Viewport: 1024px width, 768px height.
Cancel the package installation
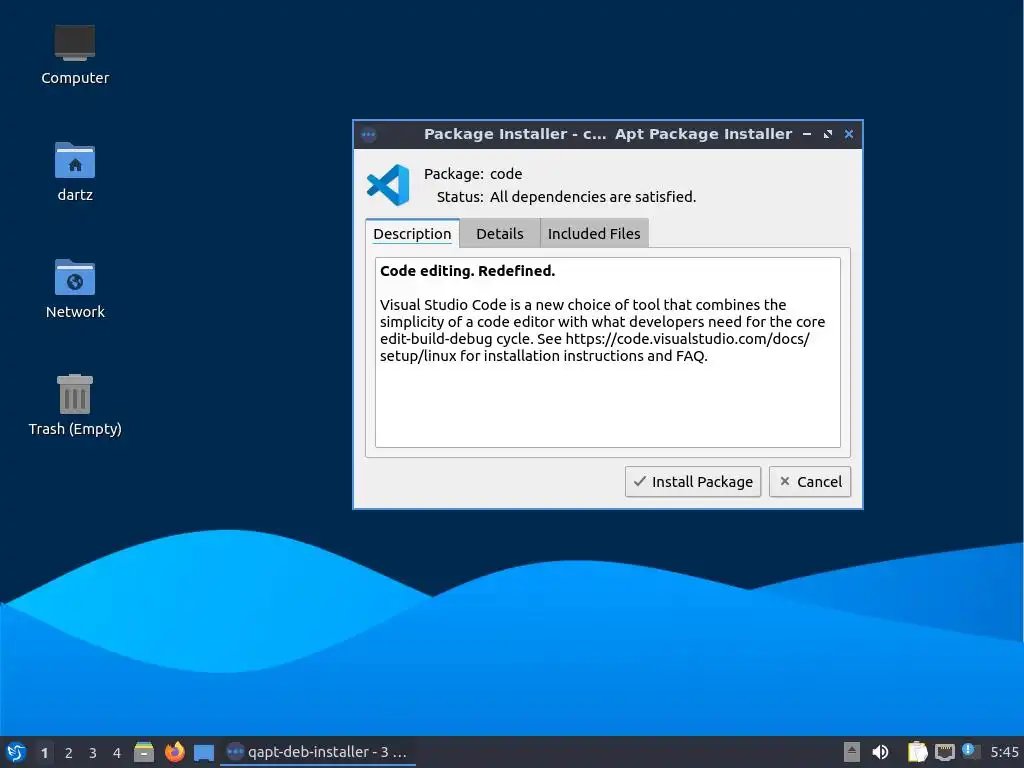pos(810,481)
